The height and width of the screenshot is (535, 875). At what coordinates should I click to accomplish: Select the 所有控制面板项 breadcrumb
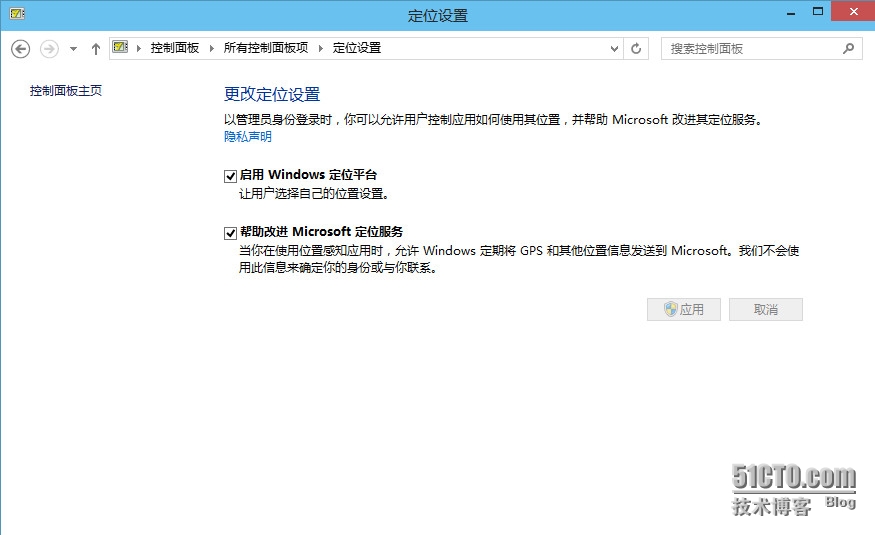tap(266, 48)
